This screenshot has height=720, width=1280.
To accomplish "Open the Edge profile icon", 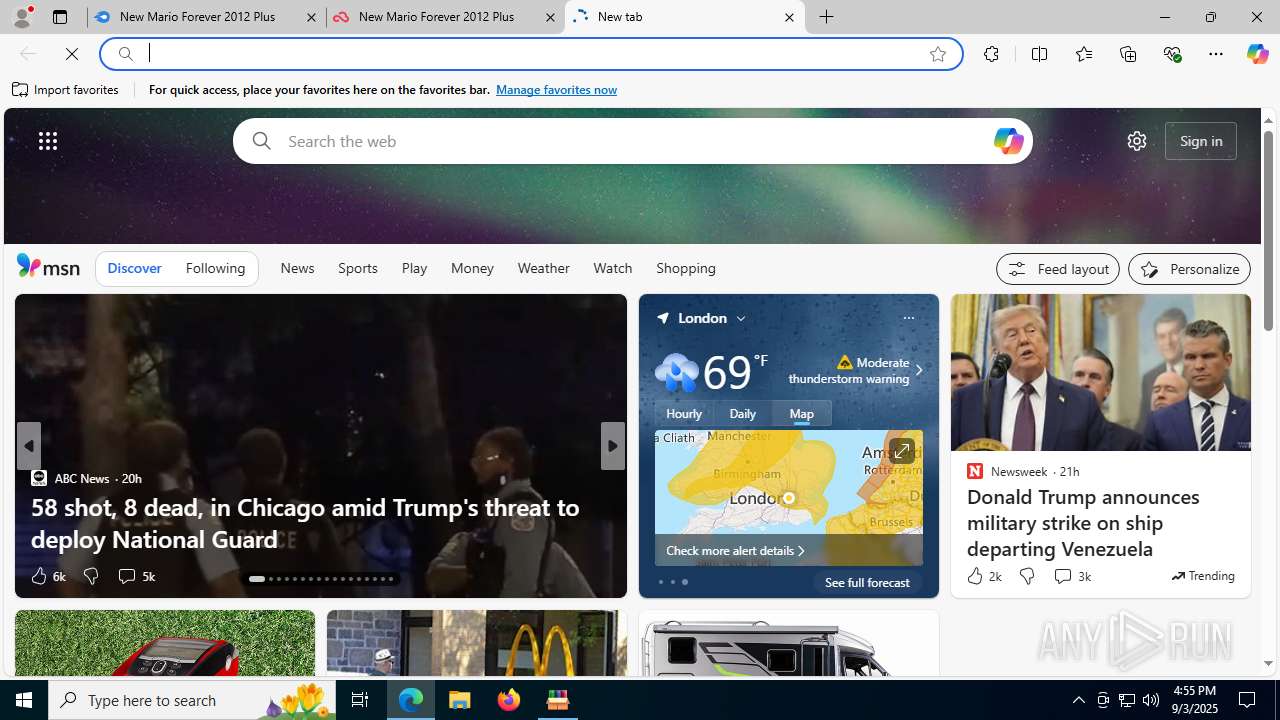I will (x=21, y=16).
